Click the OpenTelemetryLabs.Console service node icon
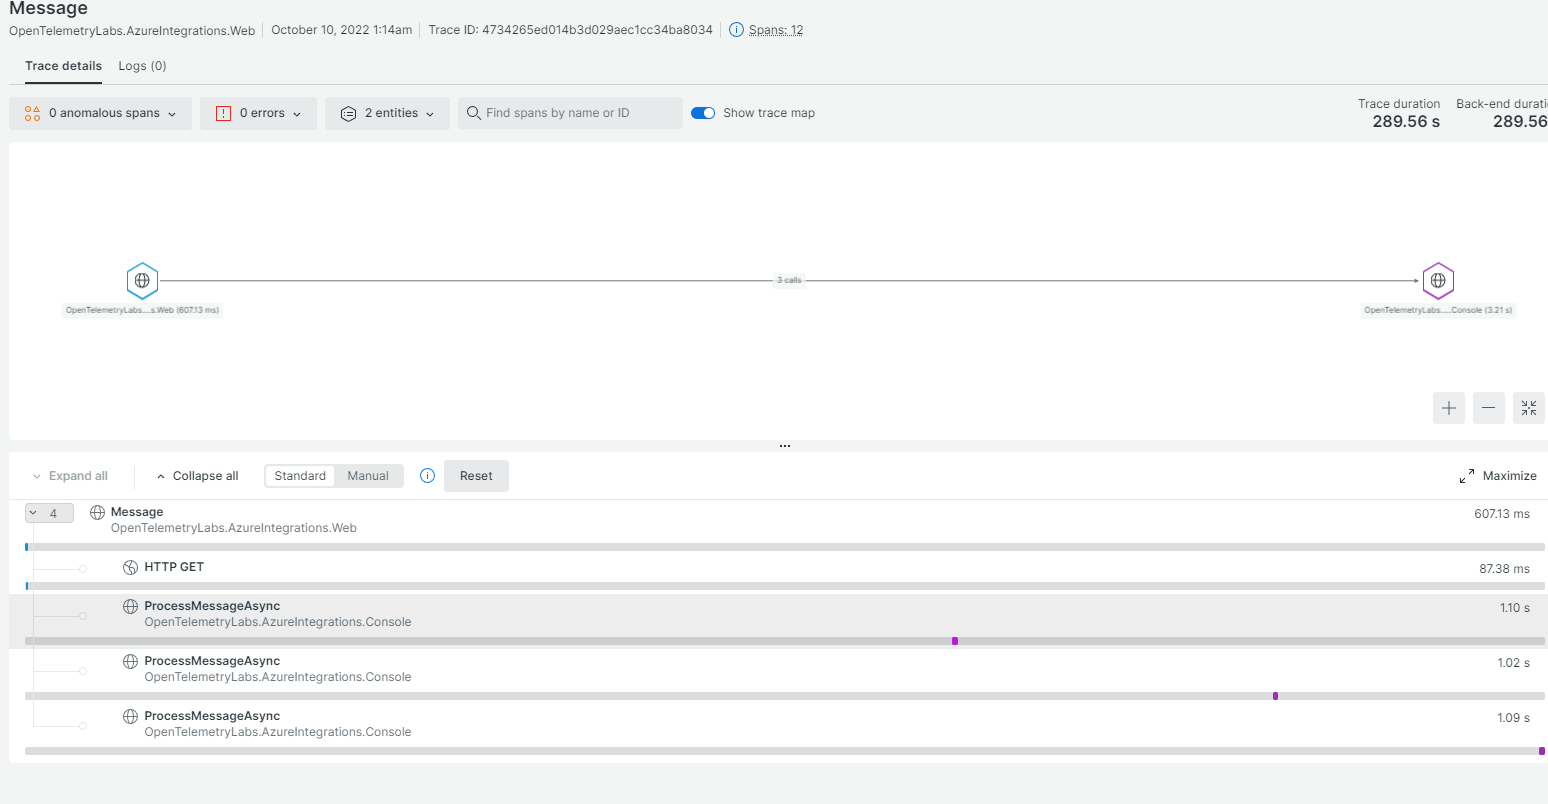The height and width of the screenshot is (804, 1548). (1438, 280)
